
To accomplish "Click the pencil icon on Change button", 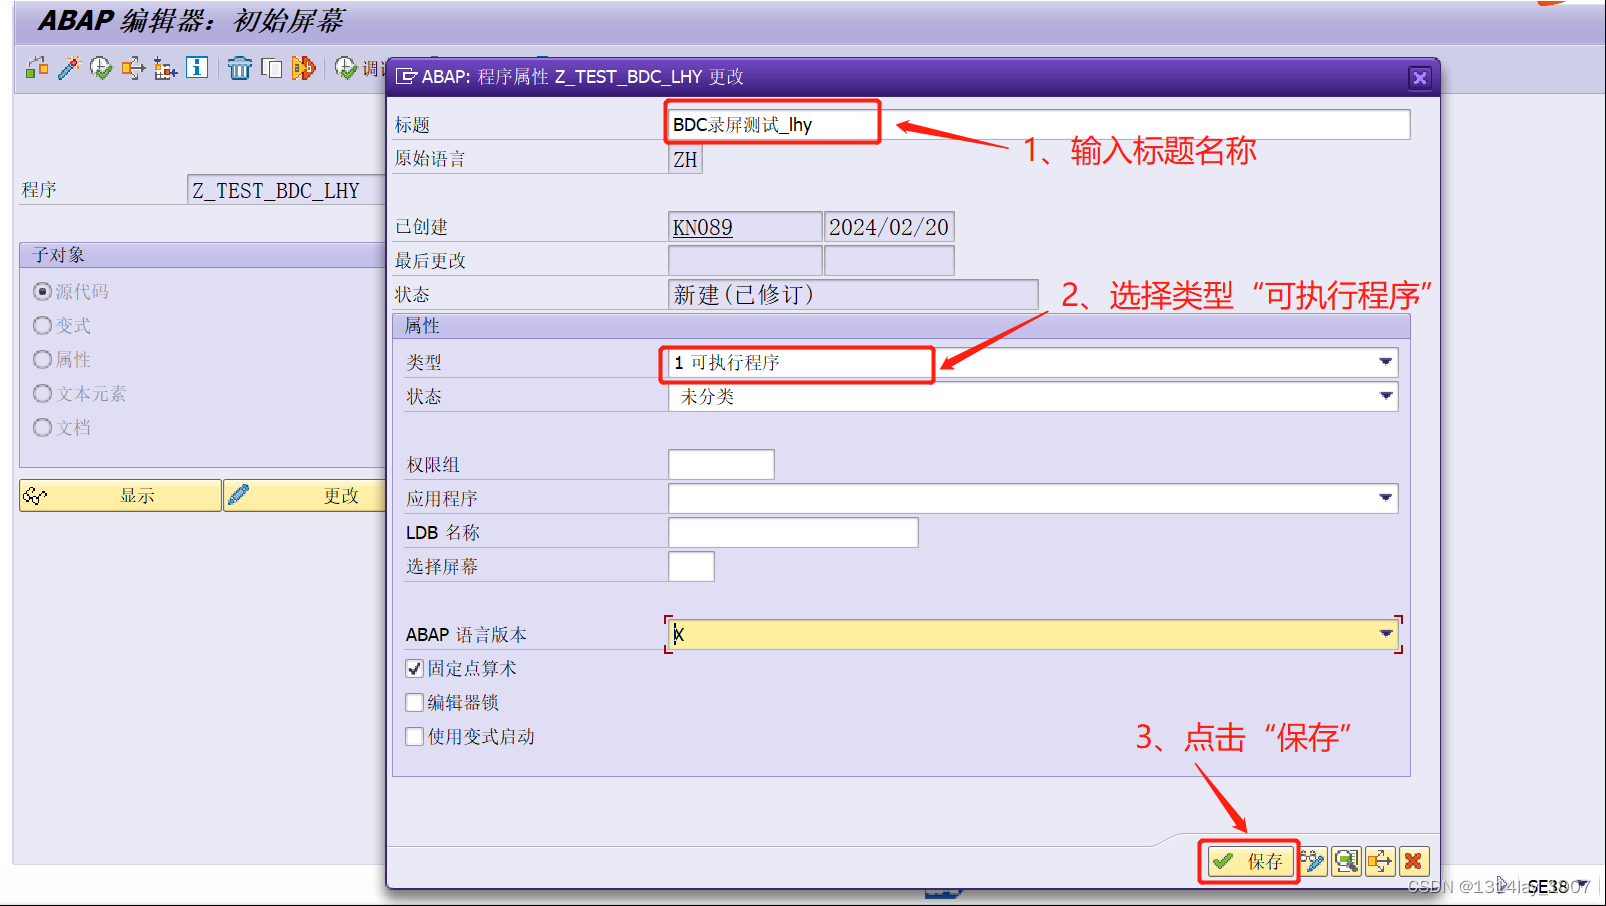I will pyautogui.click(x=238, y=495).
